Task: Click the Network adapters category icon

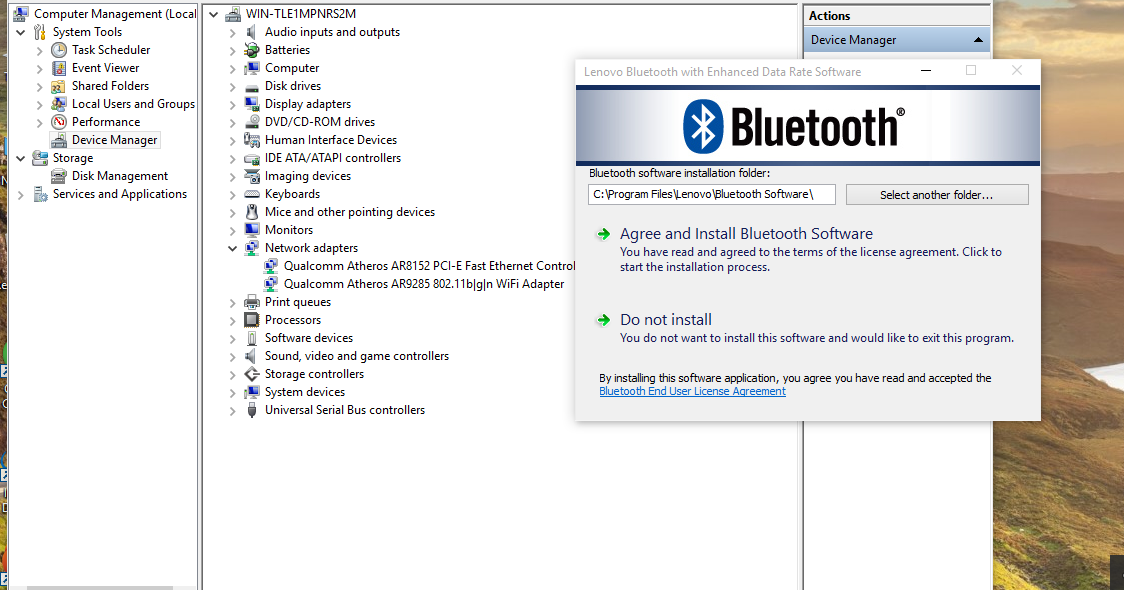Action: click(251, 248)
